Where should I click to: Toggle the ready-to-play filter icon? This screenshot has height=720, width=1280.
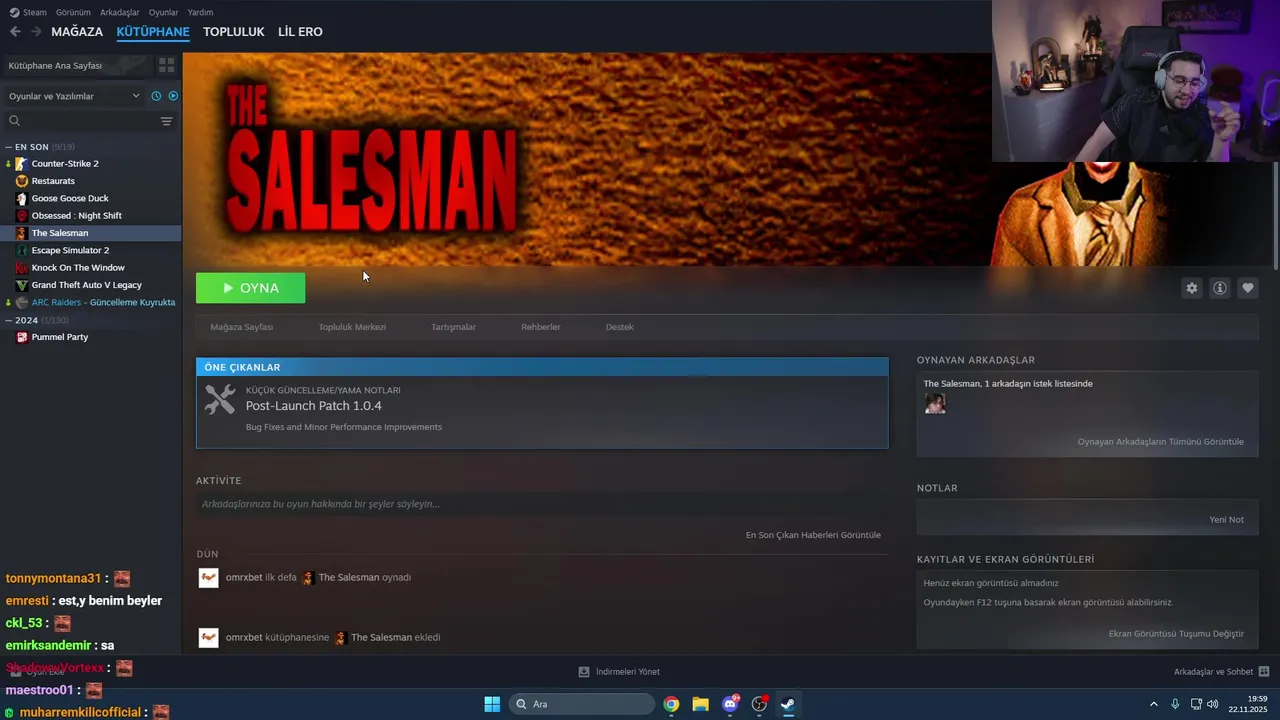coord(173,96)
